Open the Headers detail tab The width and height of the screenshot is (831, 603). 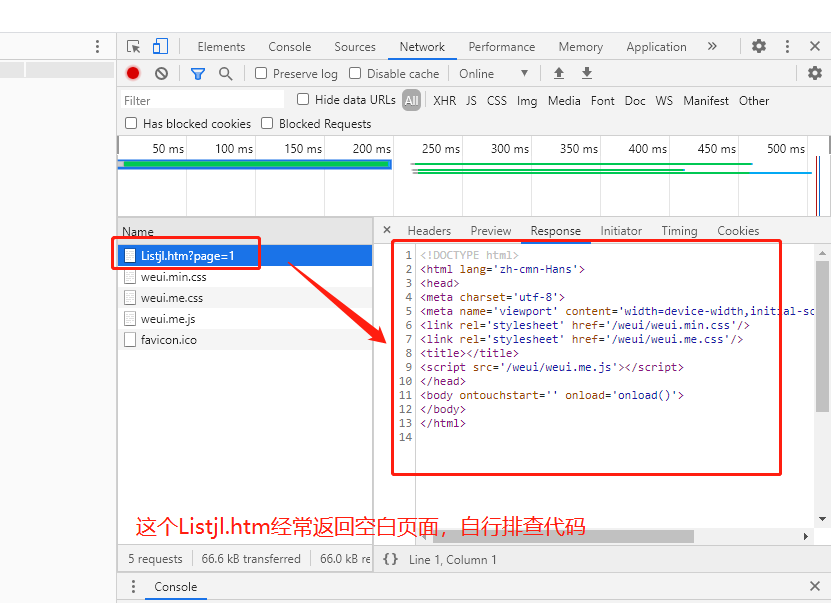pyautogui.click(x=429, y=231)
